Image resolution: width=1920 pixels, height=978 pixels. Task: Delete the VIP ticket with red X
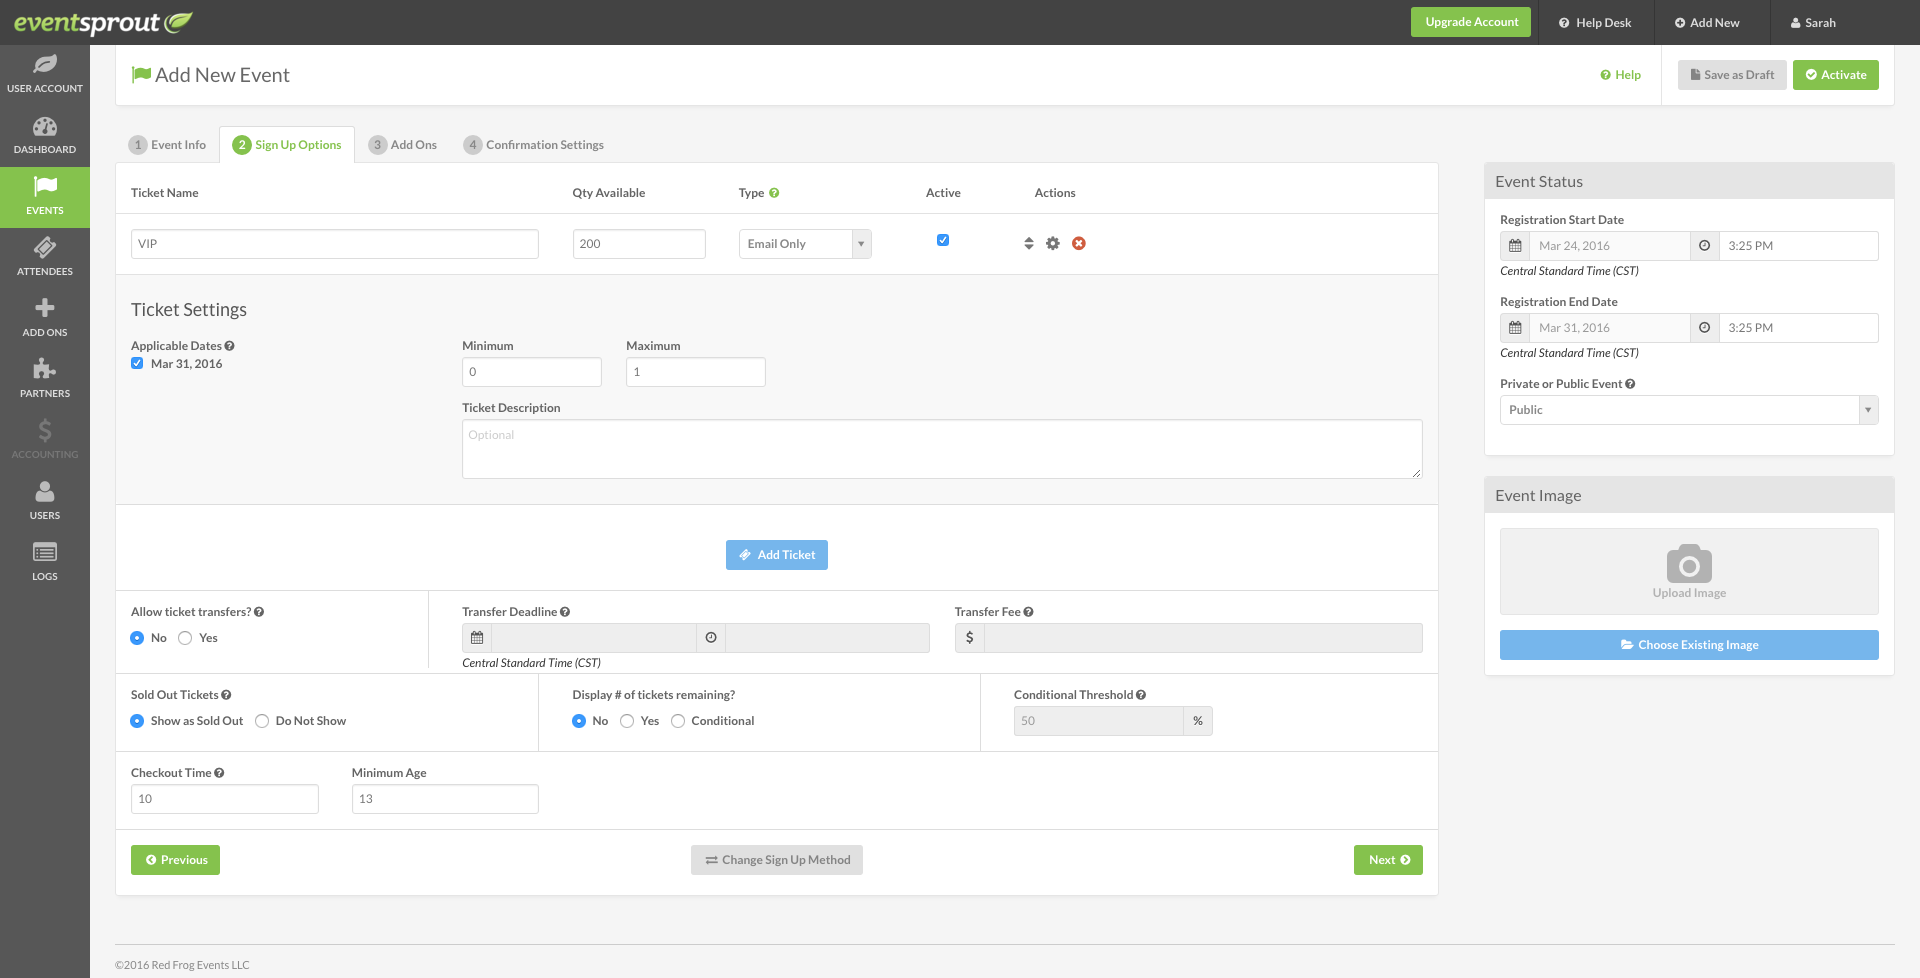tap(1079, 244)
